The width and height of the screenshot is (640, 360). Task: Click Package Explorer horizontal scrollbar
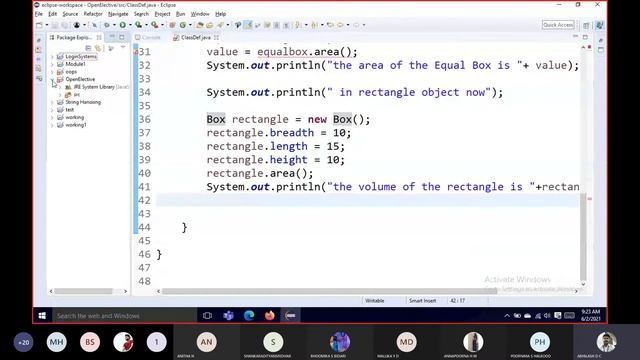tap(83, 291)
